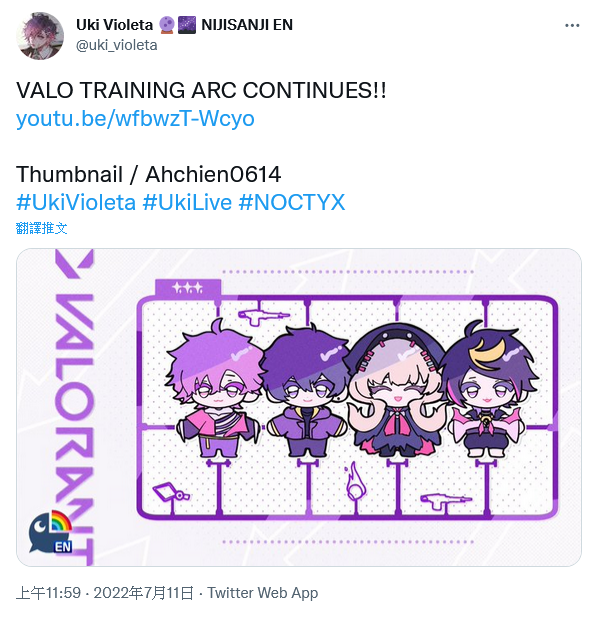The image size is (598, 618).
Task: Click the Valorant logo mark at top-left of image
Action: click(75, 263)
